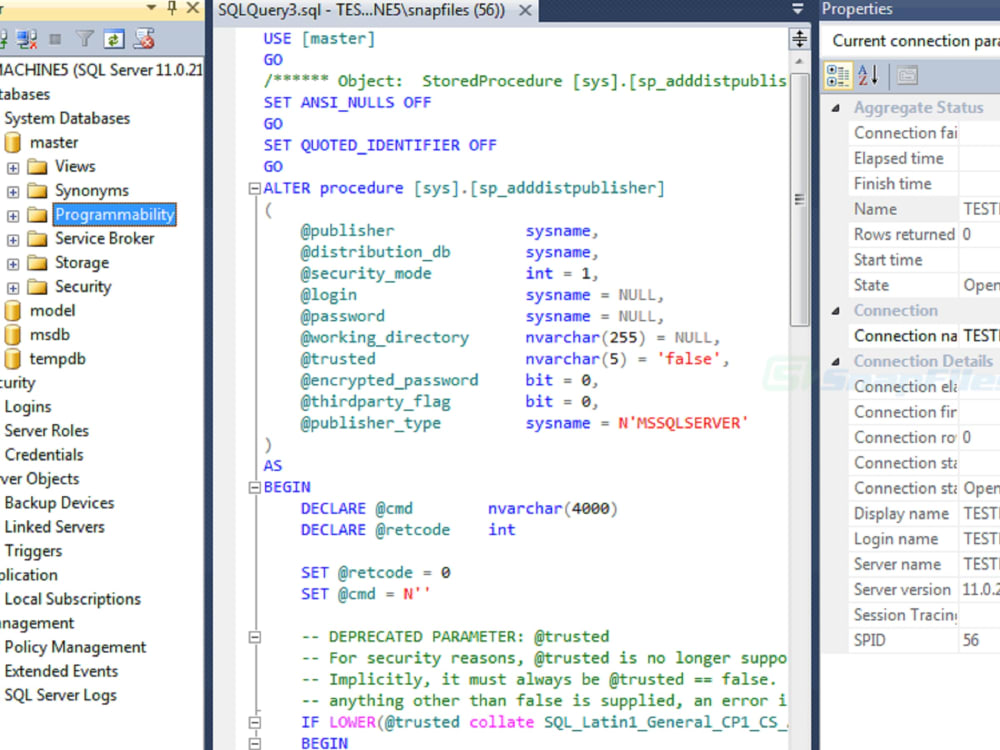Viewport: 1000px width, 750px height.
Task: Expand the Programmability folder
Action: (13, 216)
